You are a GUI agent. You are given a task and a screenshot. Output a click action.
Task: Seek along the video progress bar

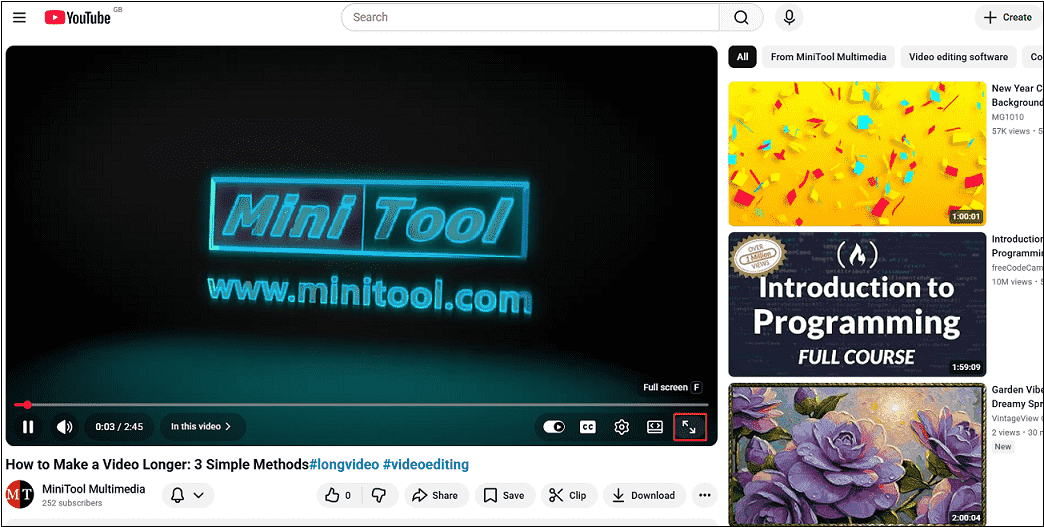click(361, 405)
